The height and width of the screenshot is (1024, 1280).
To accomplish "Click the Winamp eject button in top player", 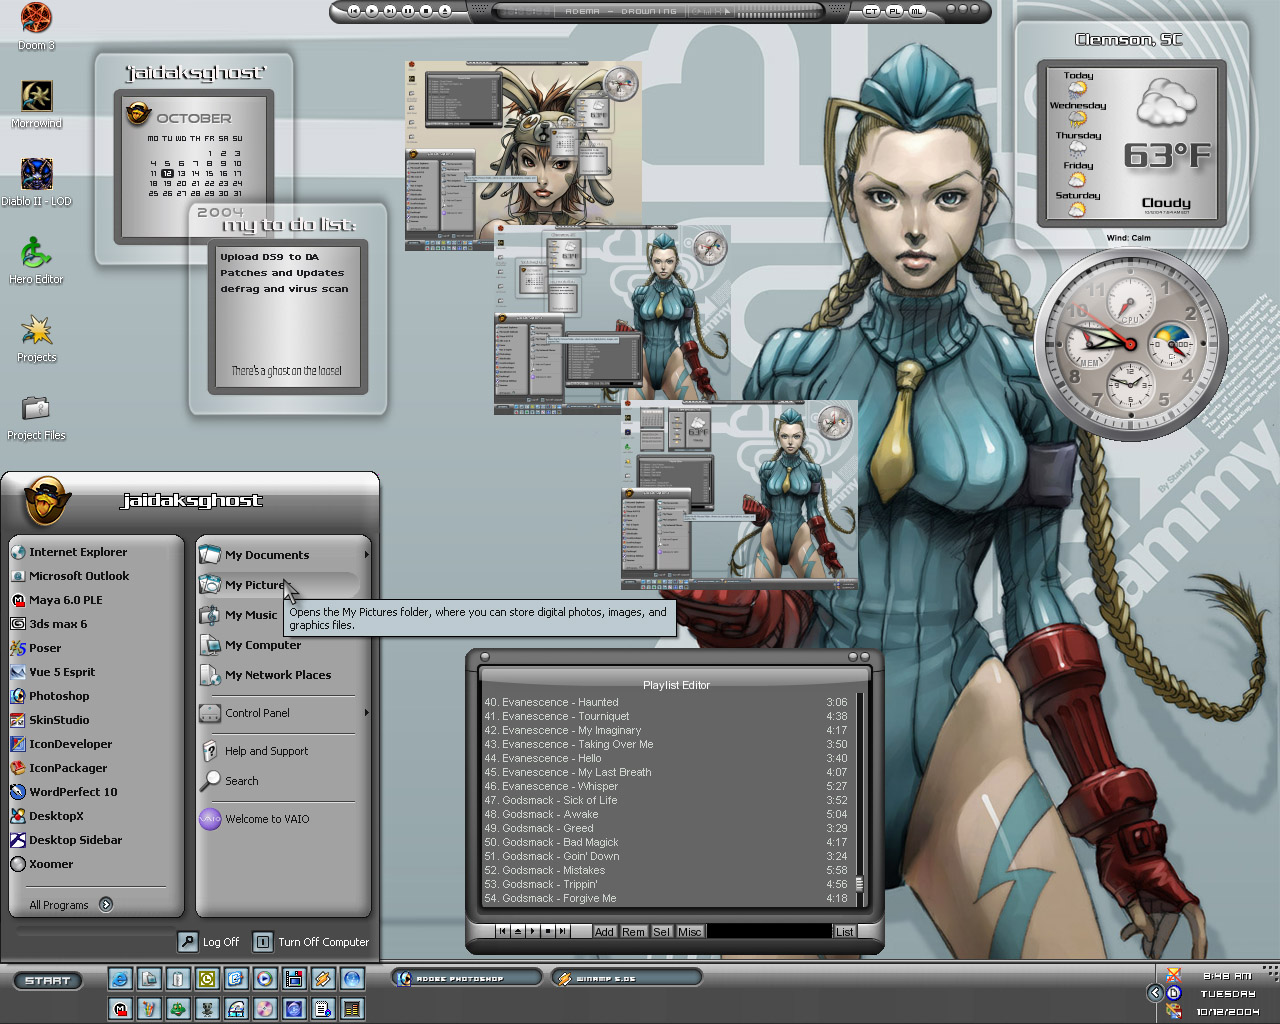I will 444,11.
